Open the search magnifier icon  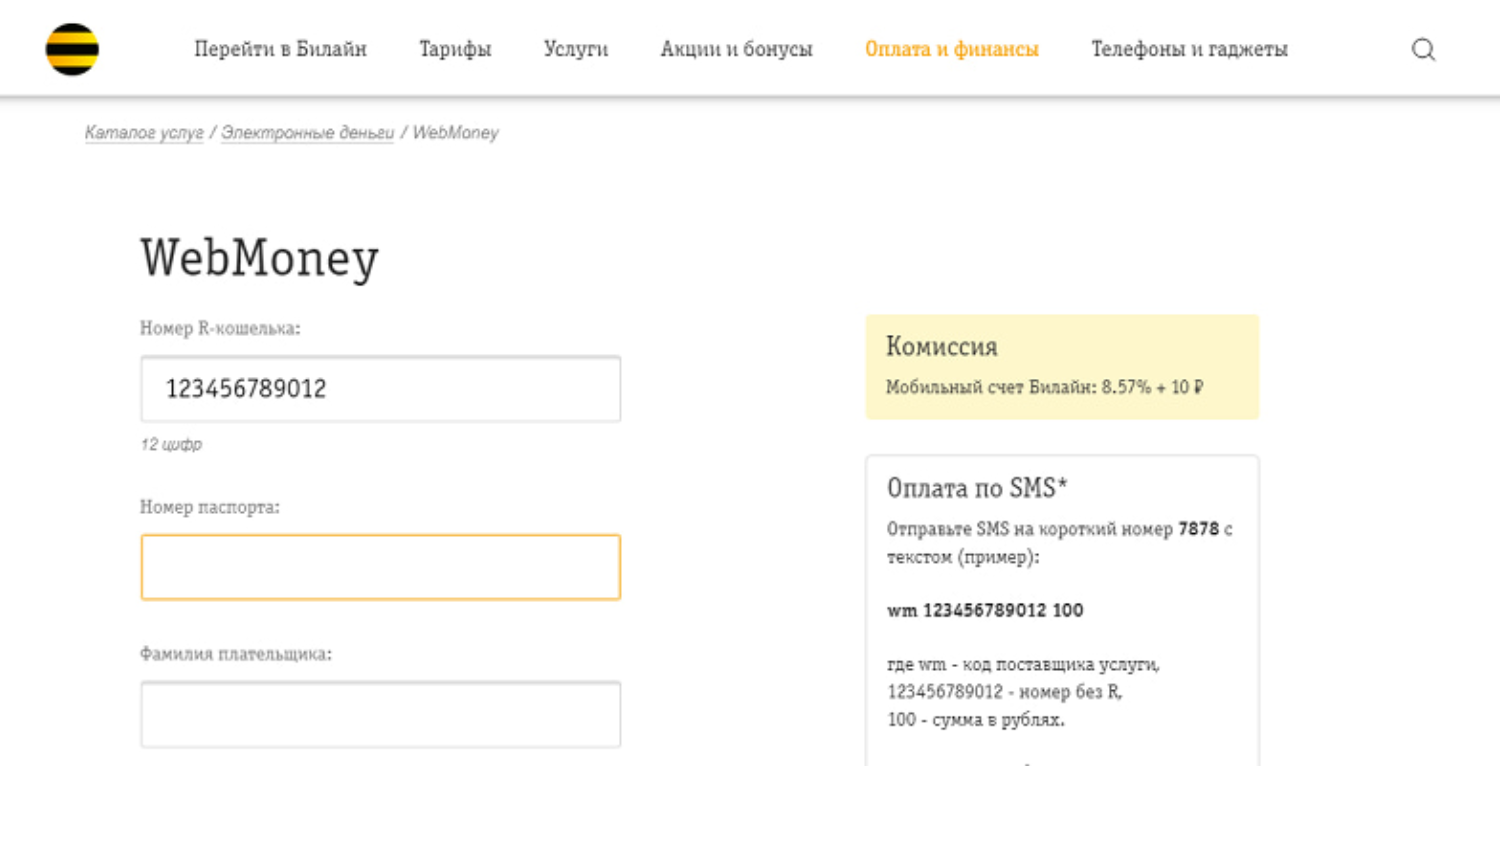[1423, 49]
